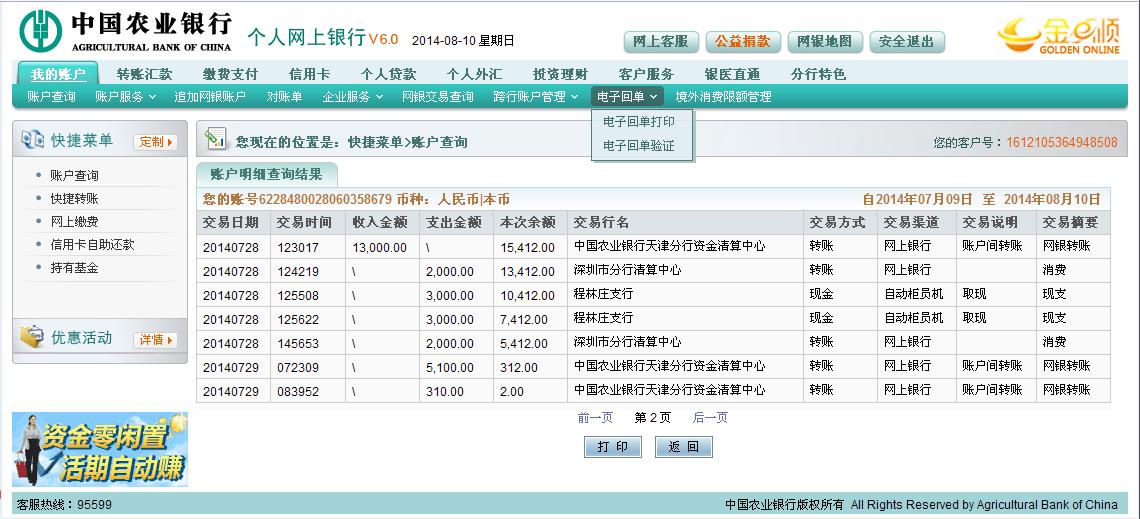Click the 快捷菜单 panel icon
The image size is (1140, 519).
tap(32, 141)
